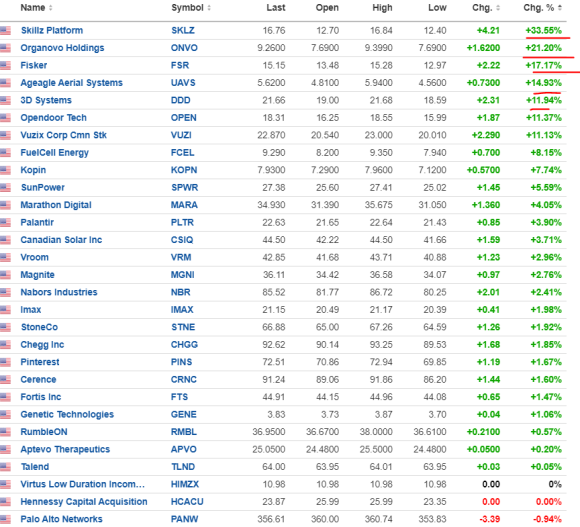The width and height of the screenshot is (580, 527).
Task: Open the Skillz Platform stock link
Action: click(52, 31)
